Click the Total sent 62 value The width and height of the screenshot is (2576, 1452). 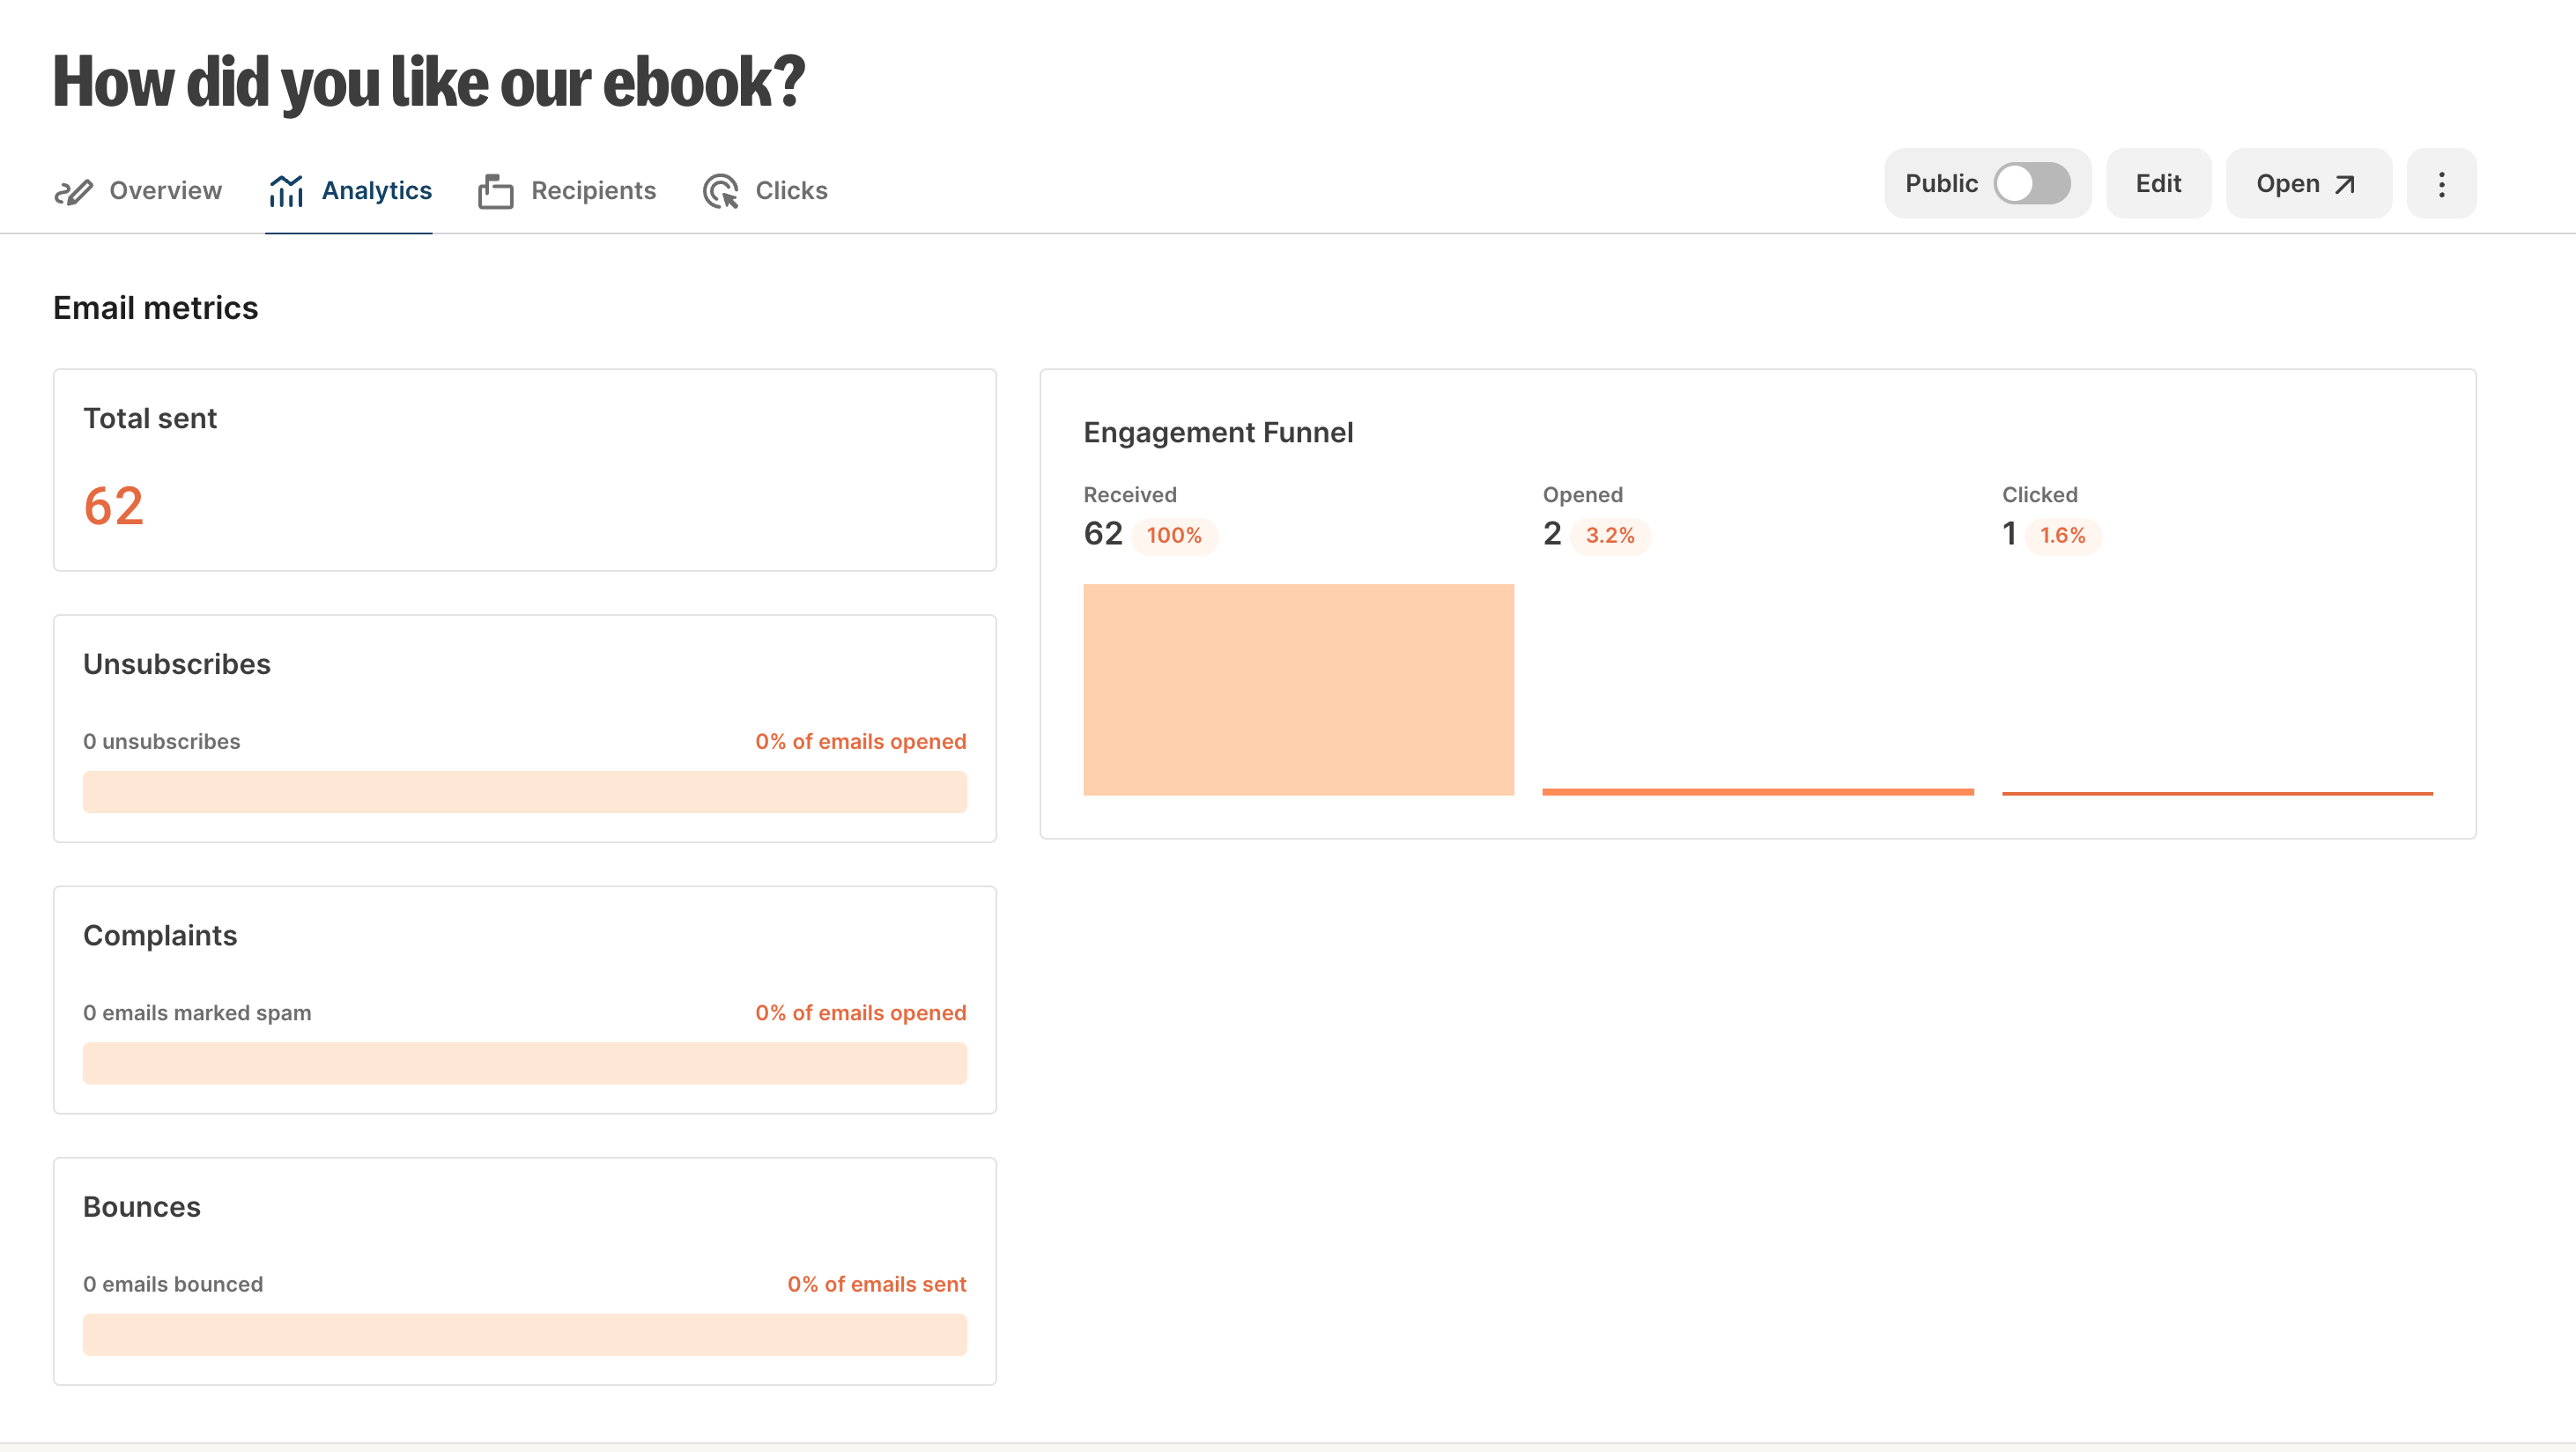point(114,506)
